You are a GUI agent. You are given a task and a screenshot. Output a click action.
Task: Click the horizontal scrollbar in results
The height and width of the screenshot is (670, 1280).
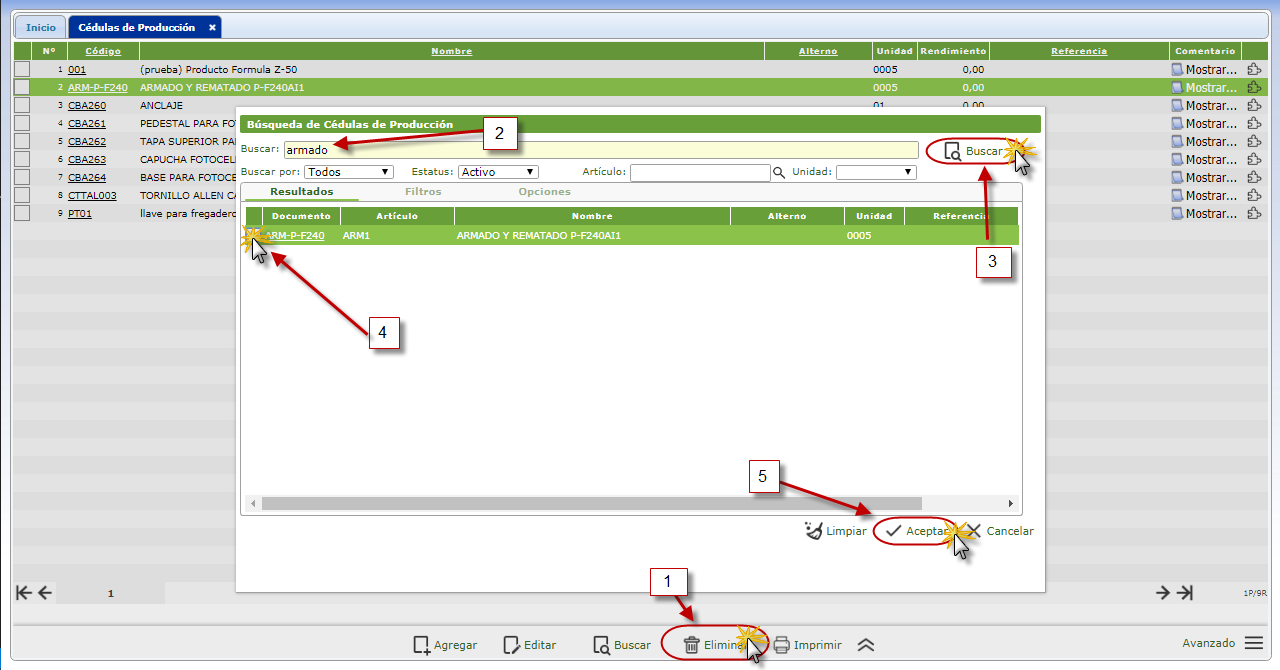591,503
